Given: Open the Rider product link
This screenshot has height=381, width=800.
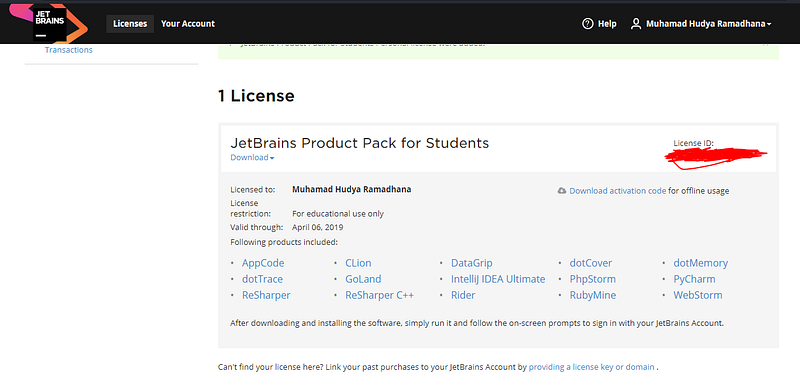Looking at the screenshot, I should 463,295.
